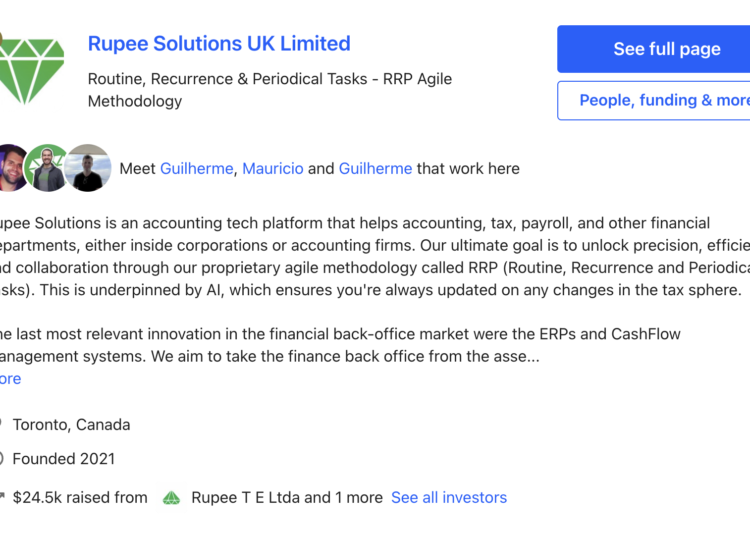
Task: Open the Rupee Solutions UK Limited title link
Action: (x=219, y=44)
